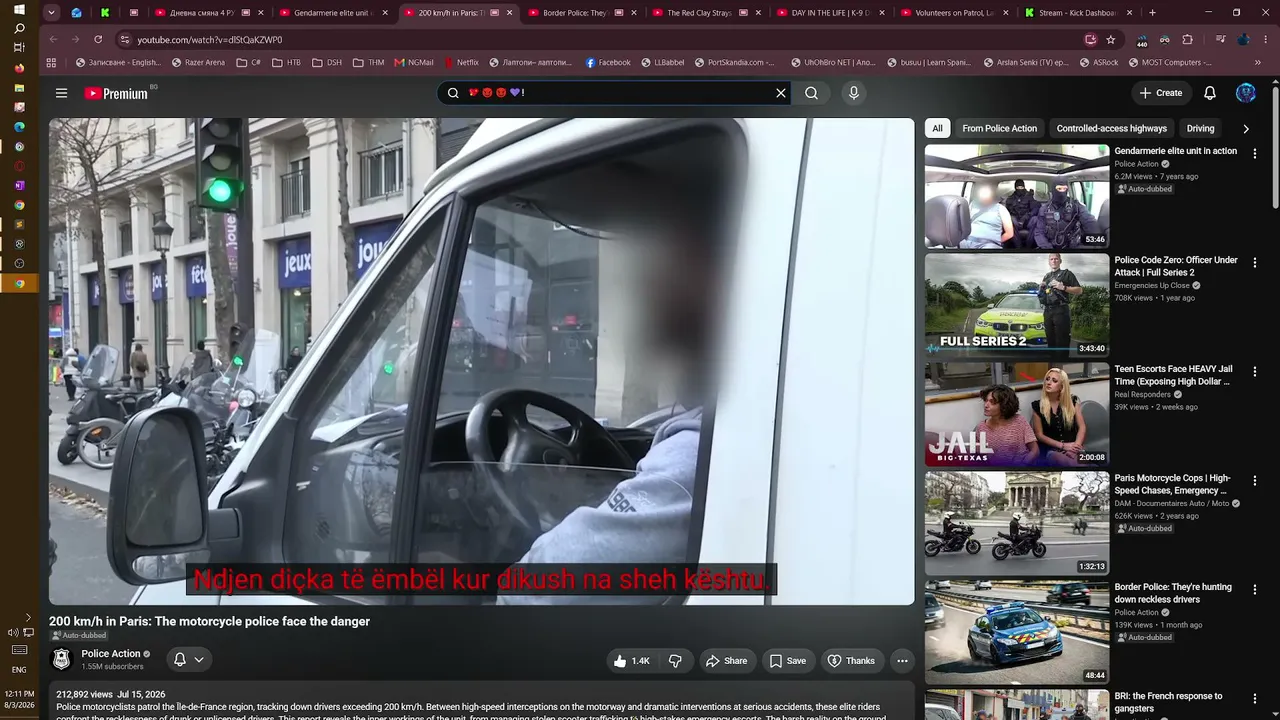
Task: Dislike the video with thumbs down
Action: tap(675, 661)
